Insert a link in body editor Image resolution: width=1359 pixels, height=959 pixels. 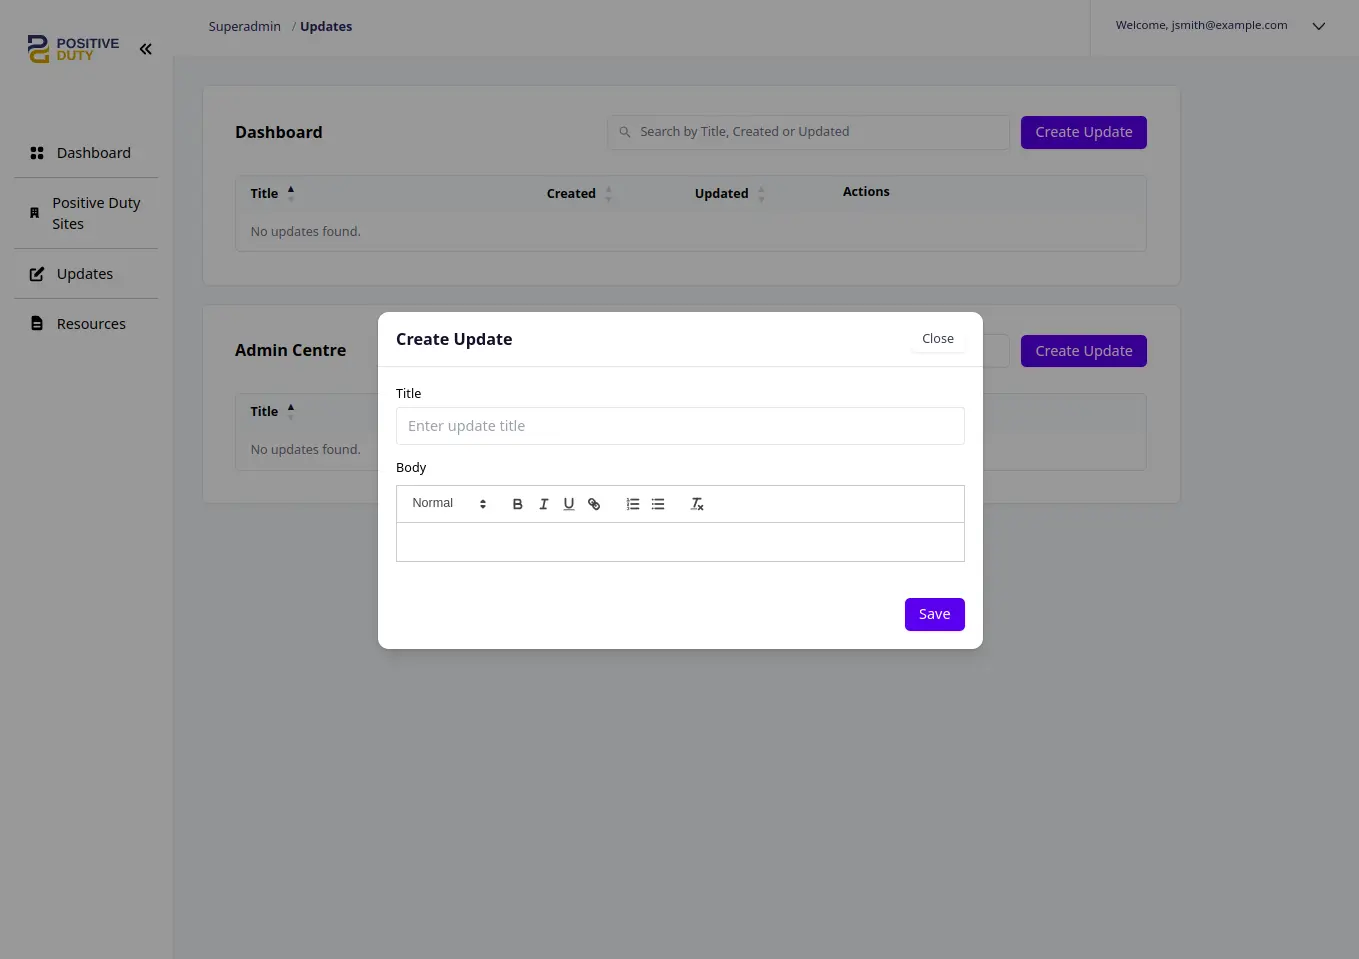594,504
